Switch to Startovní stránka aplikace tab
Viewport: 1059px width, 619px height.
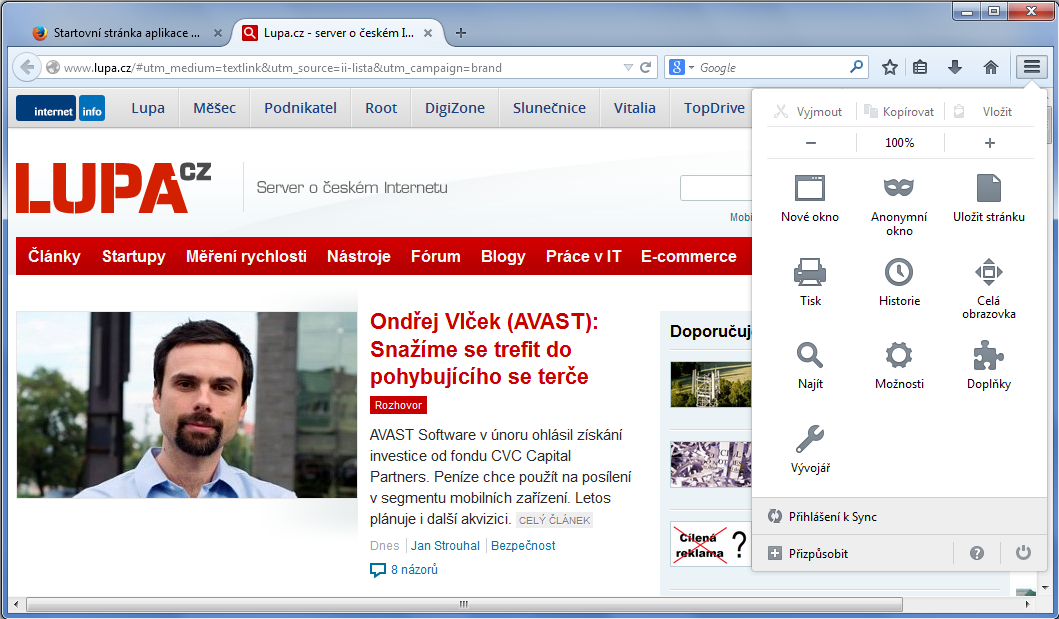click(x=126, y=32)
